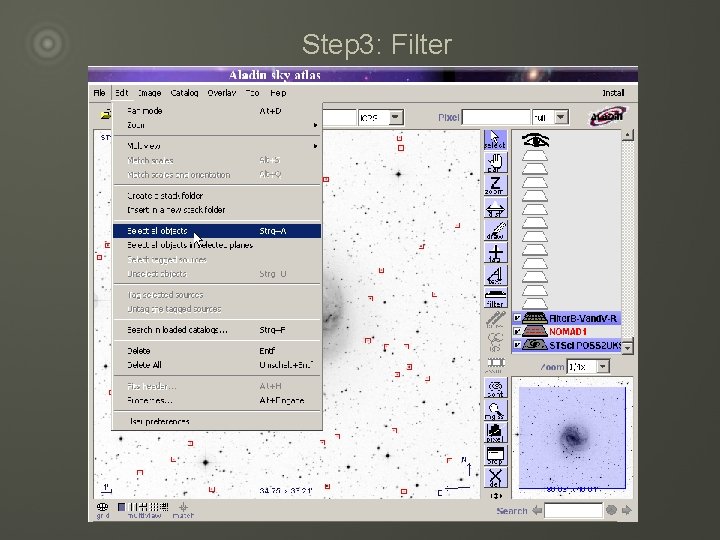The width and height of the screenshot is (720, 540).
Task: Uncheck the NOMAD1 plane checkbox
Action: (x=517, y=331)
